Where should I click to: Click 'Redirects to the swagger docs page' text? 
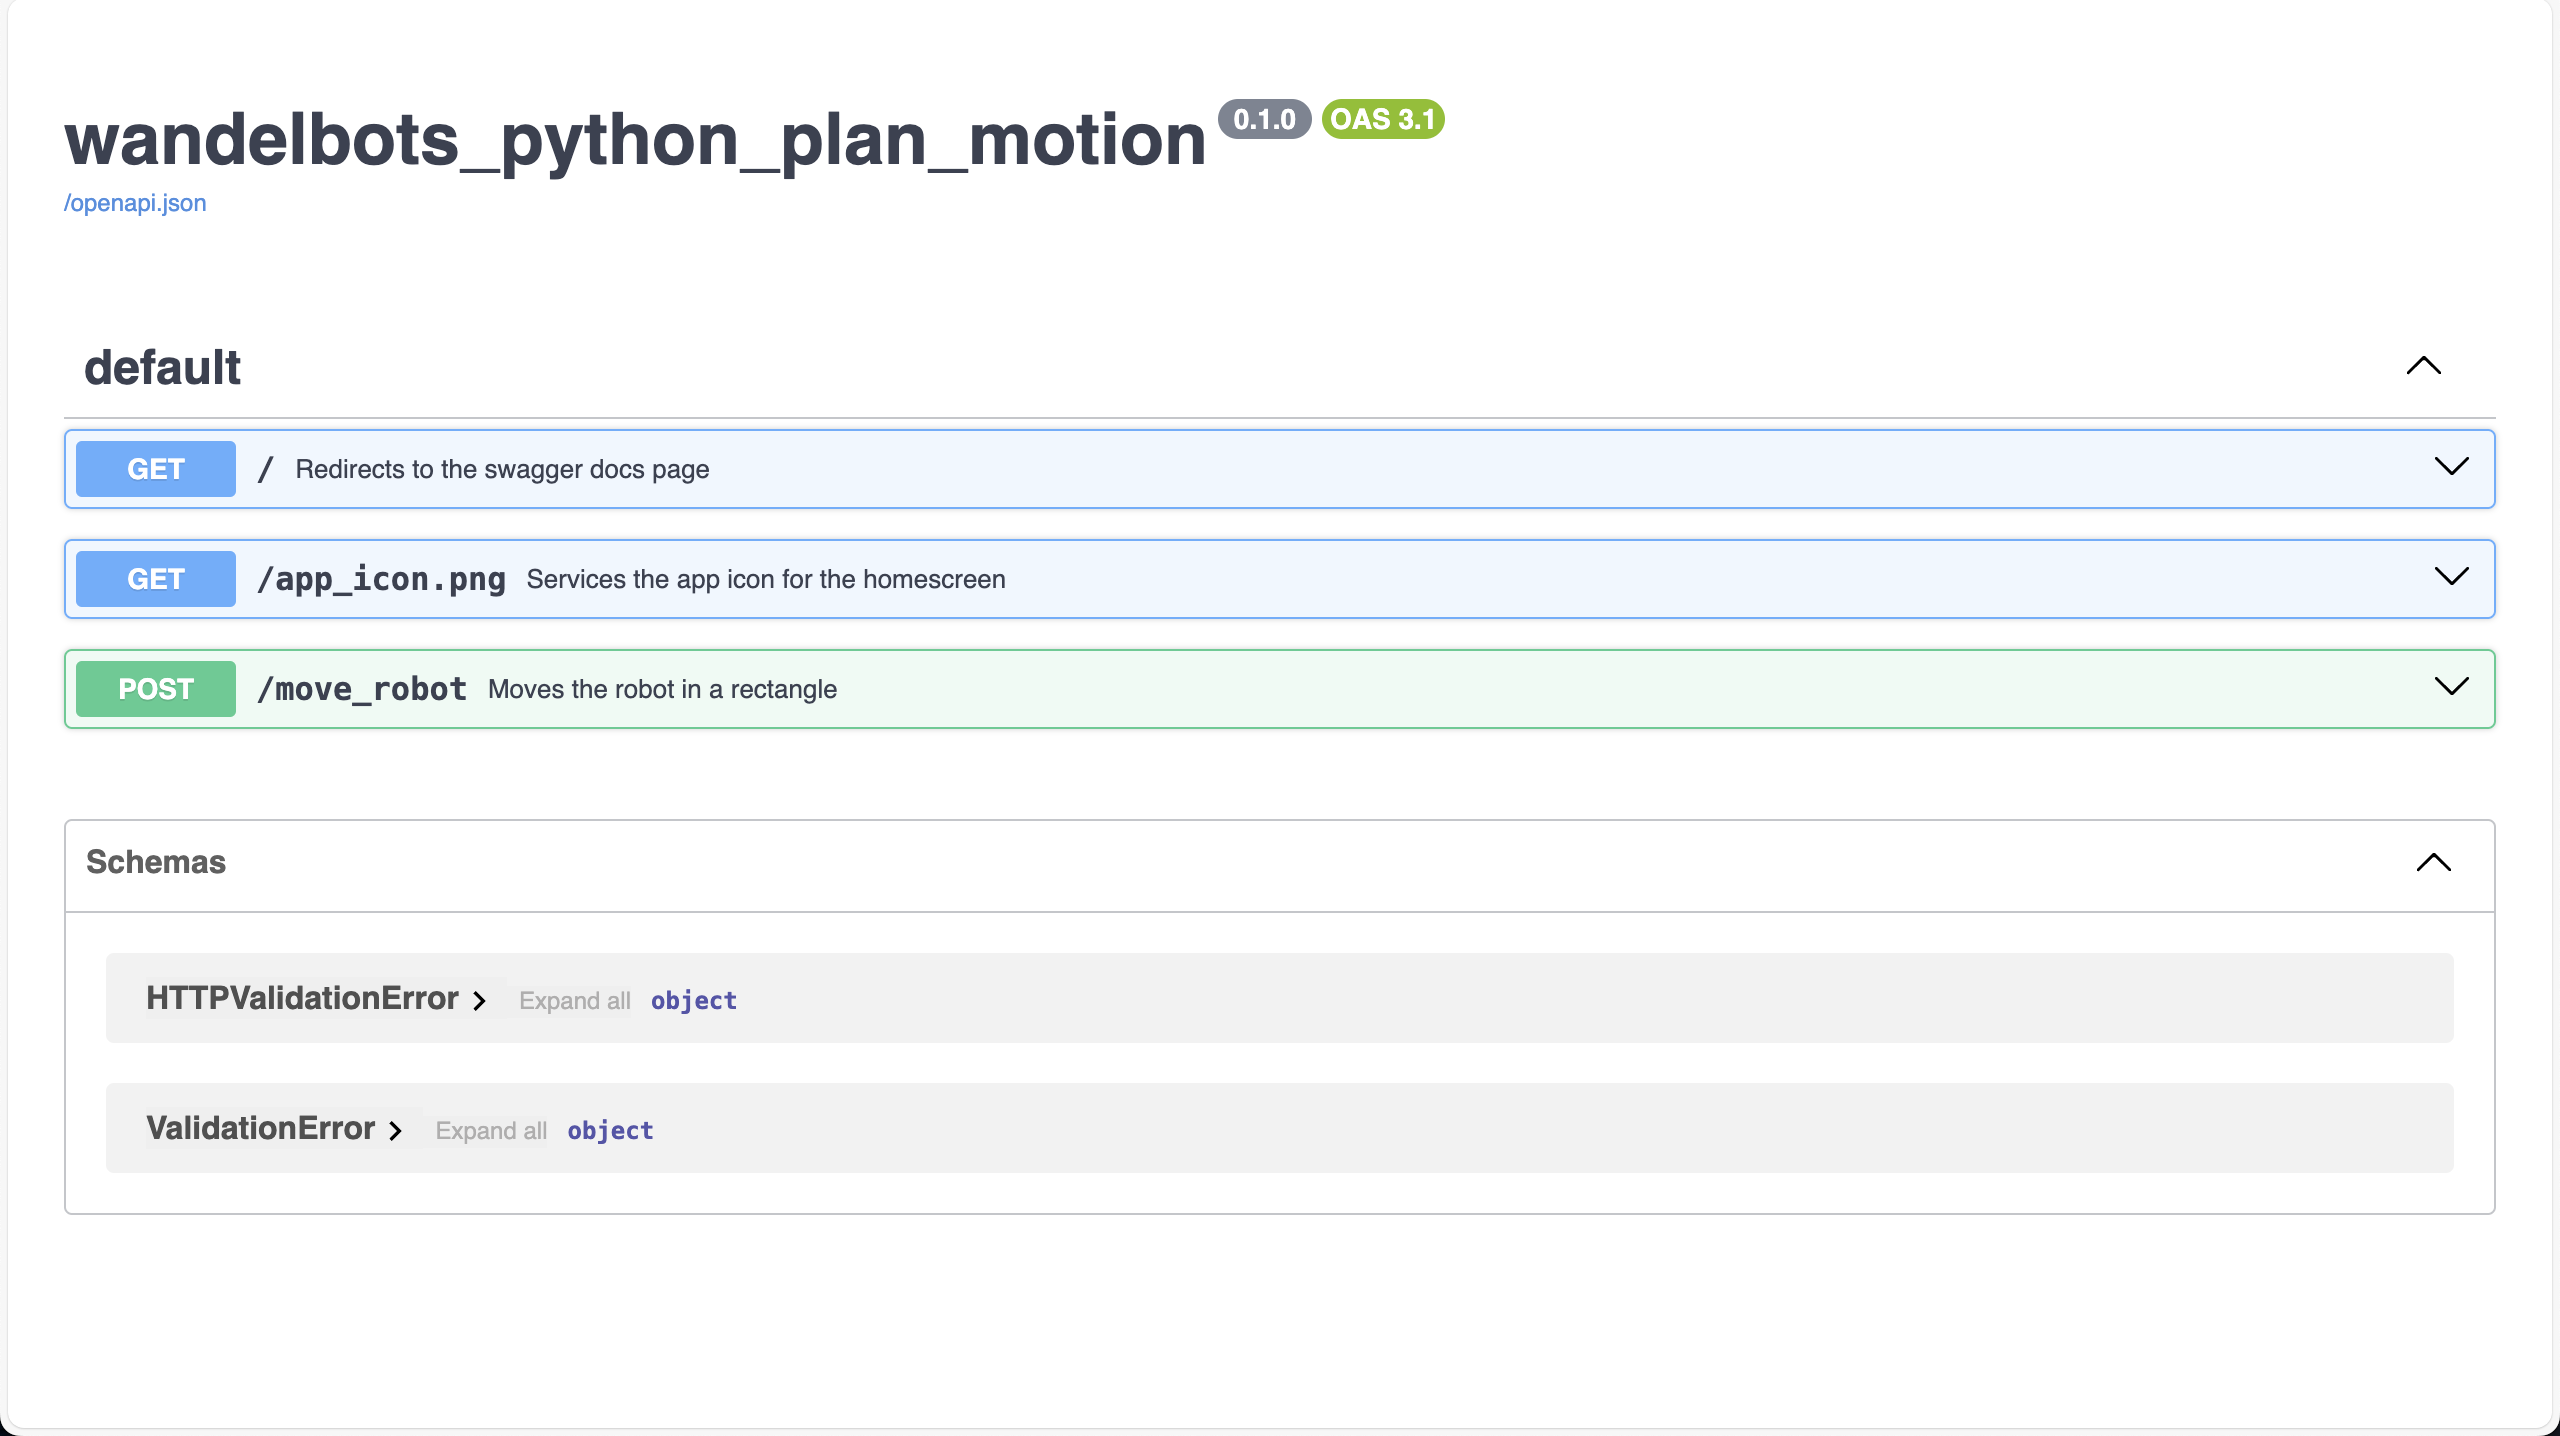pos(502,469)
